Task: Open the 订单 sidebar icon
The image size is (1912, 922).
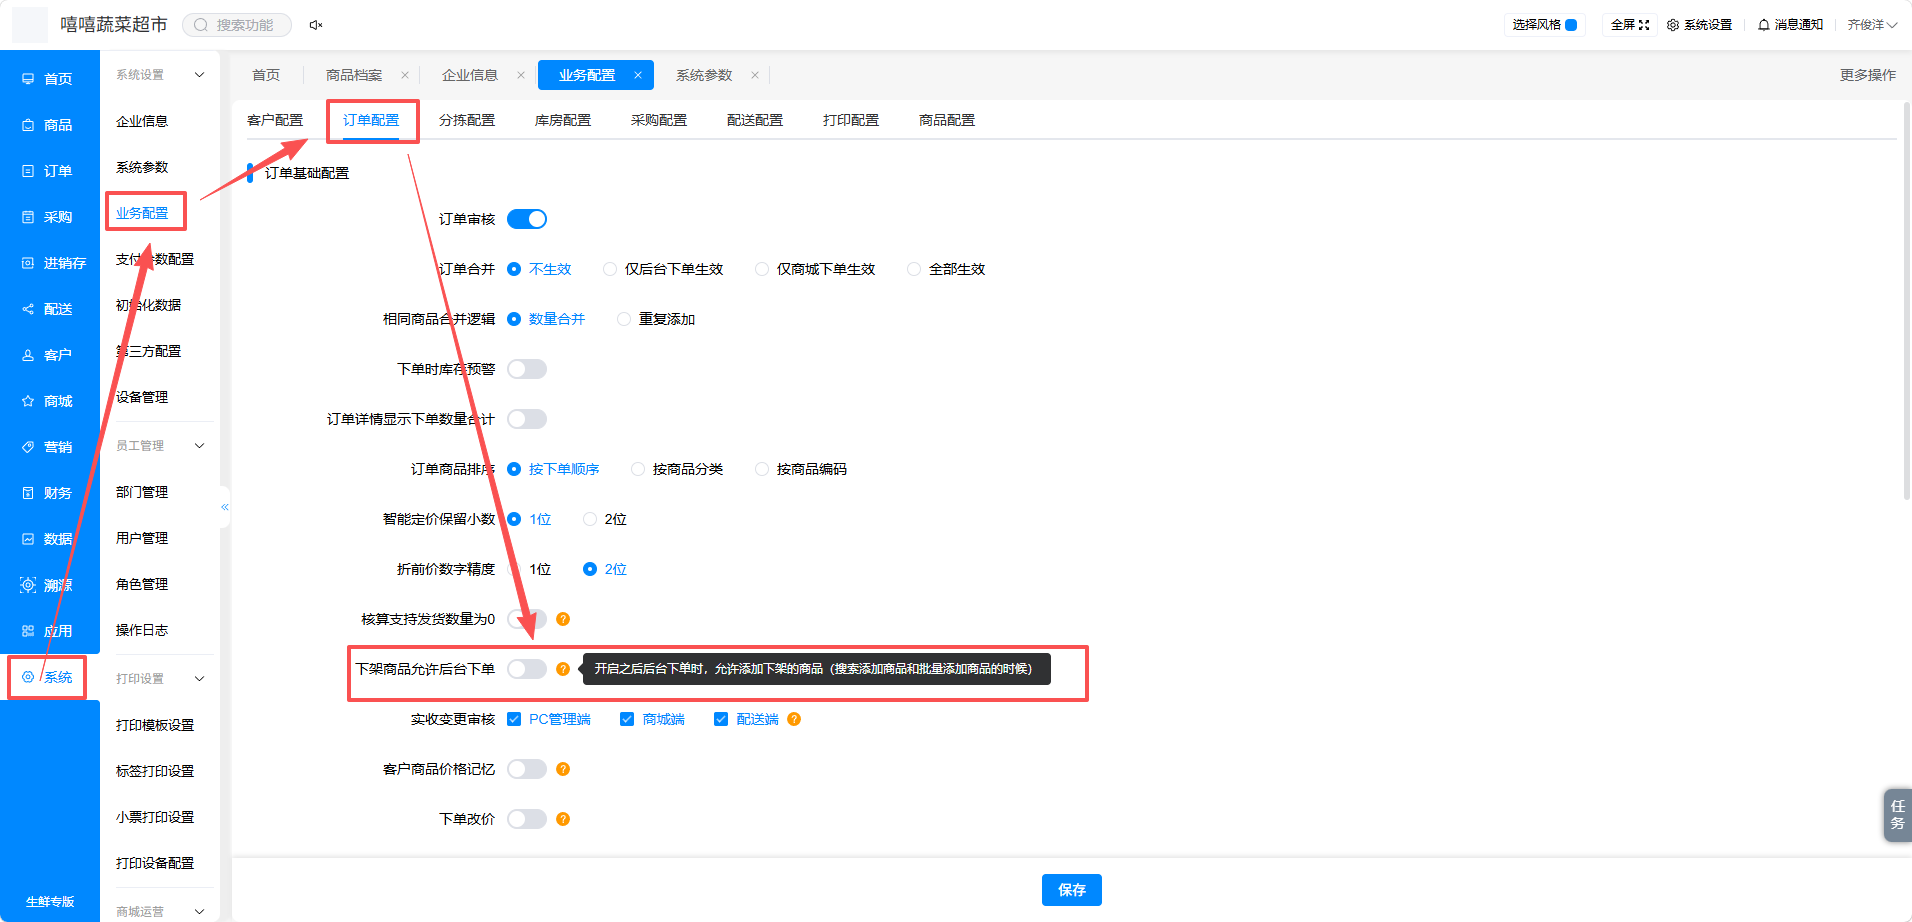Action: 28,171
